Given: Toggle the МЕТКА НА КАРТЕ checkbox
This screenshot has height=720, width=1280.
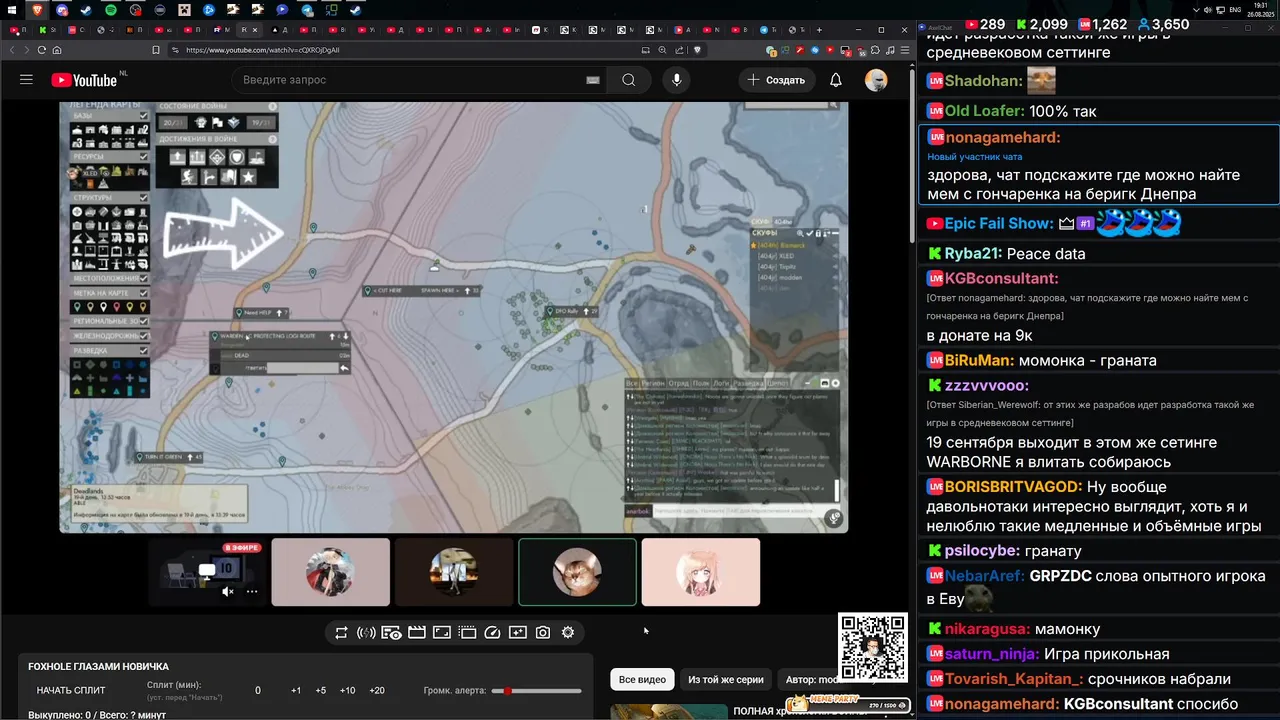Looking at the screenshot, I should 144,293.
